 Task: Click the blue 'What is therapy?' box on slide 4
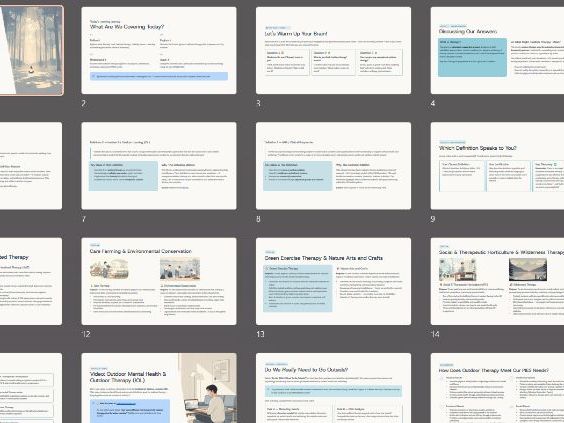tap(472, 57)
